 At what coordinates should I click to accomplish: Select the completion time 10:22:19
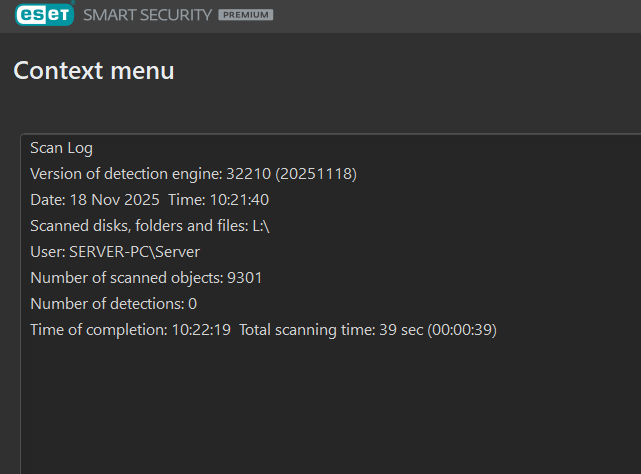(x=201, y=330)
